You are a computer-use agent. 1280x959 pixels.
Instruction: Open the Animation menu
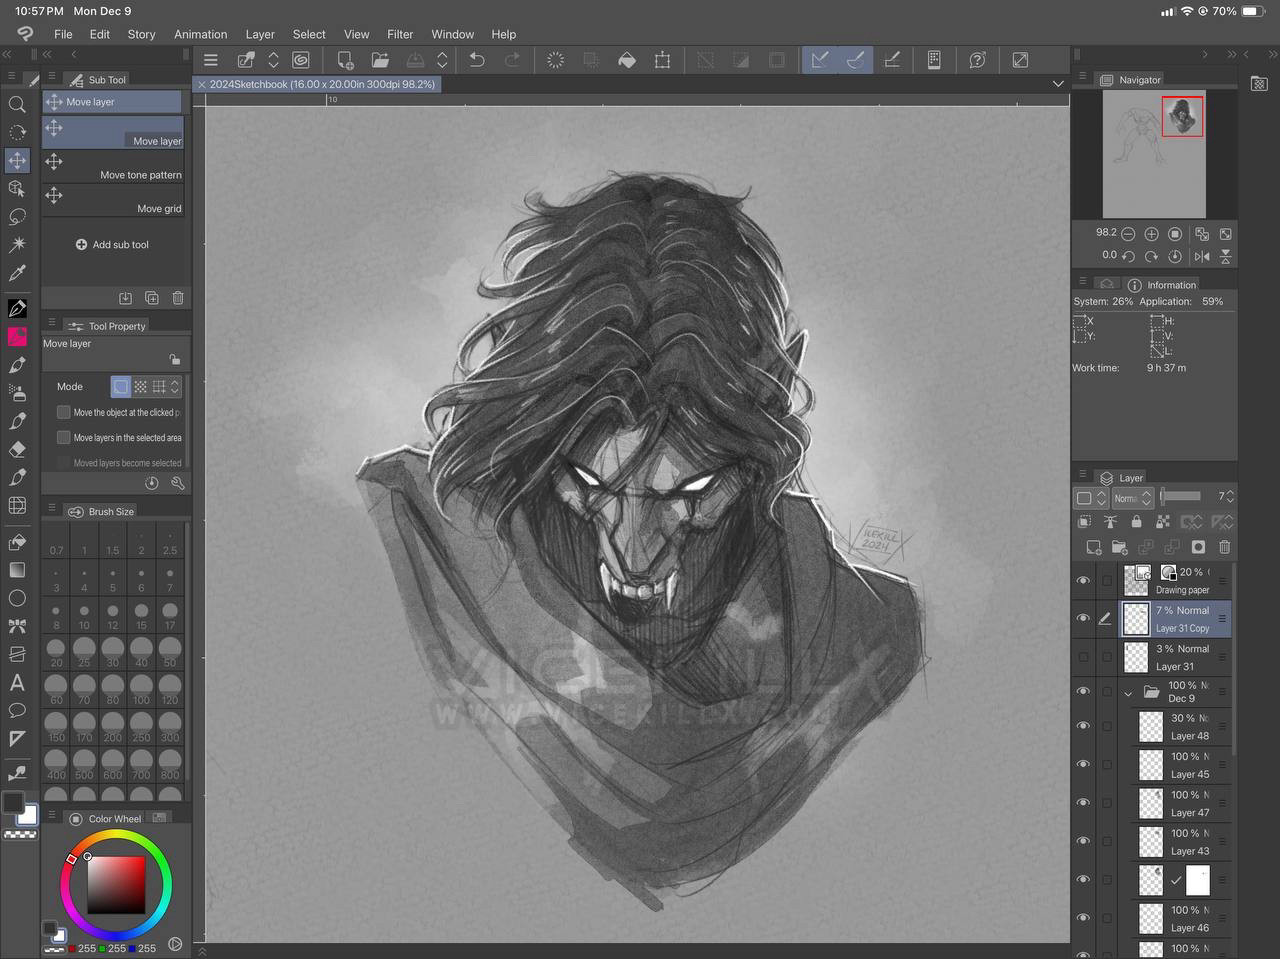(201, 34)
